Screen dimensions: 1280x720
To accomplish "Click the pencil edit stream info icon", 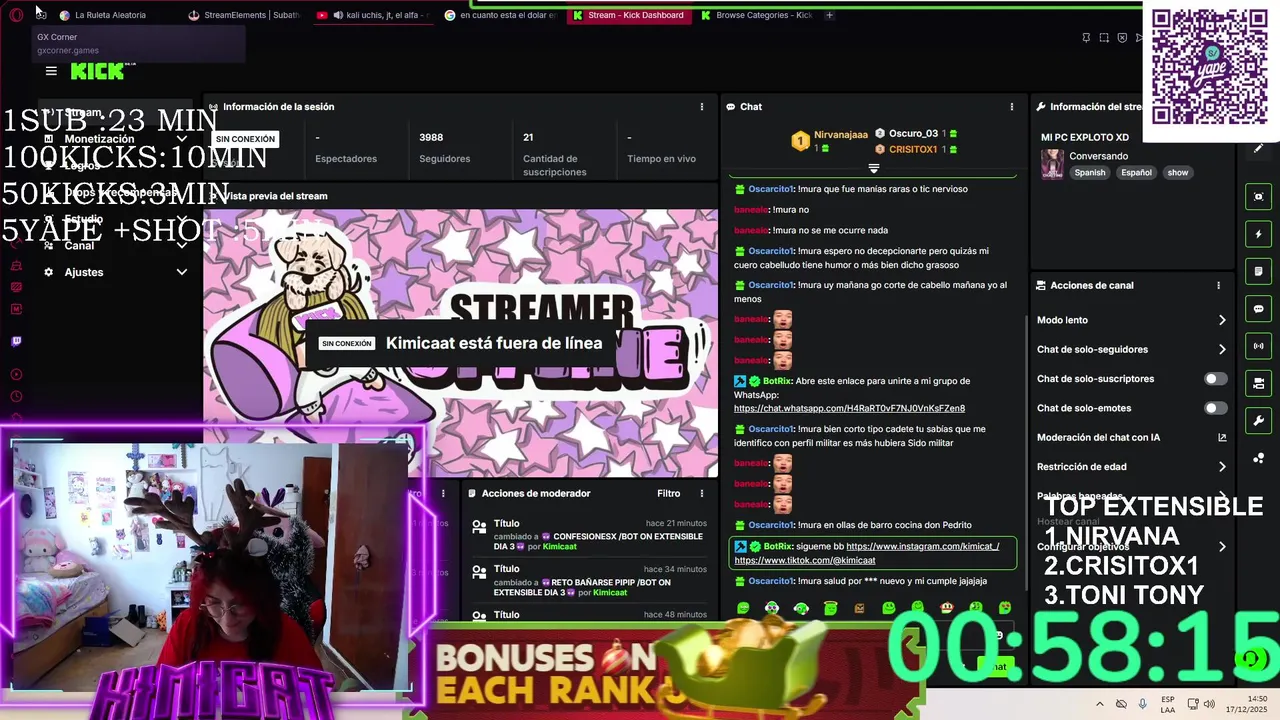I will 1259,148.
